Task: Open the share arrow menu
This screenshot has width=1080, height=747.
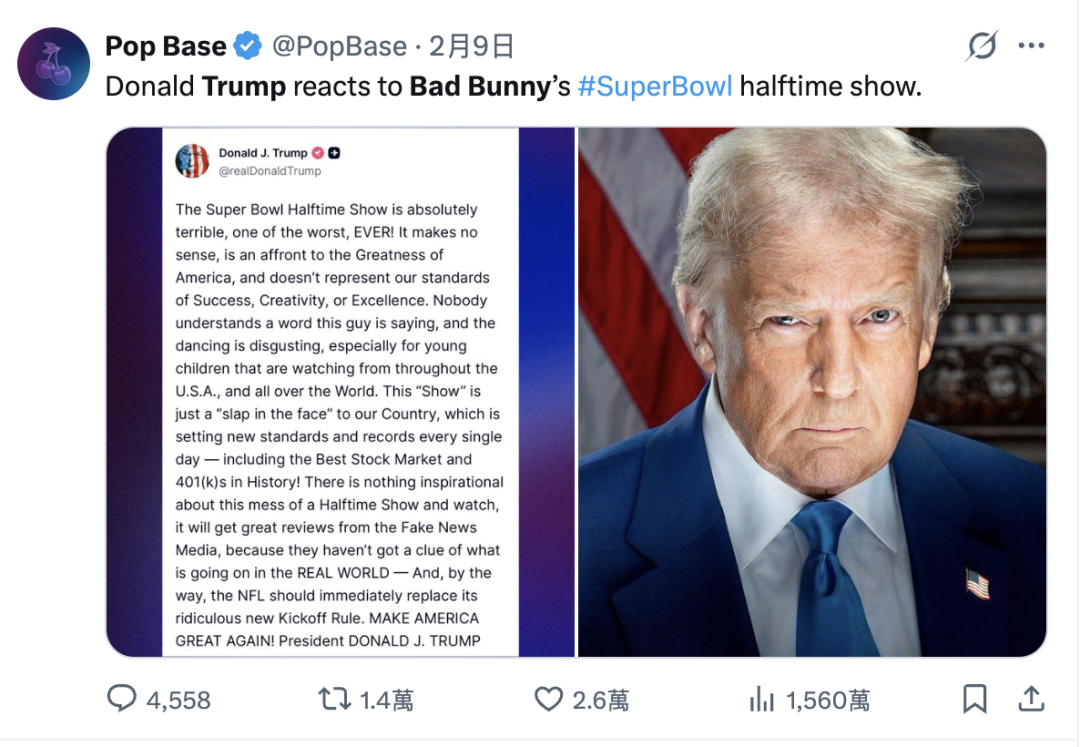Action: (x=1032, y=698)
